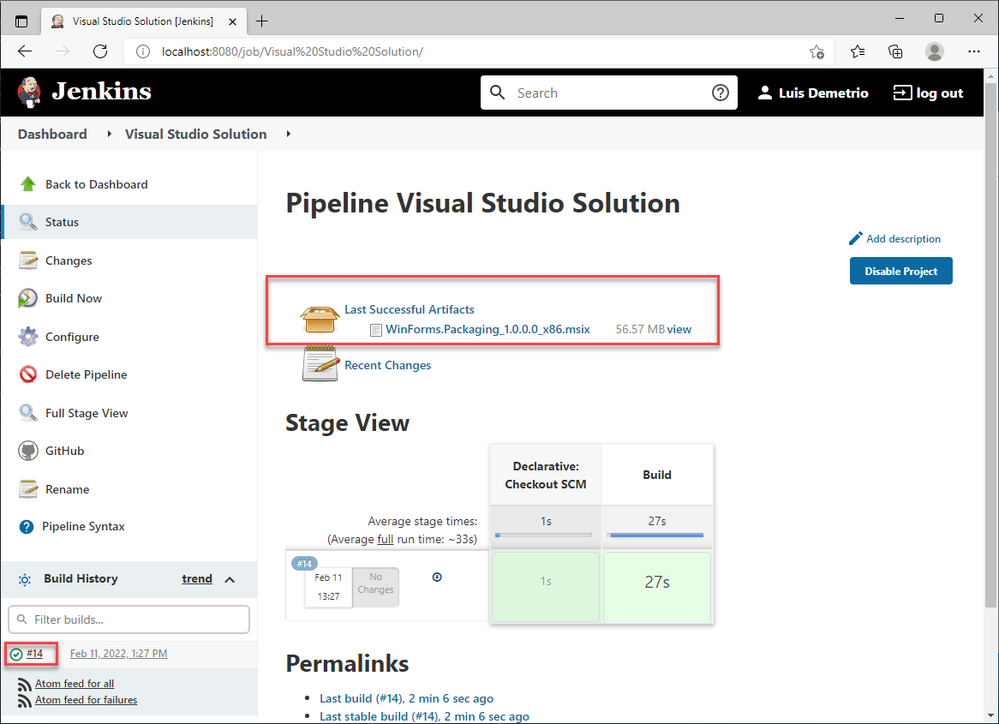This screenshot has width=999, height=724.
Task: Click the pencil icon beside Add description
Action: click(x=856, y=238)
